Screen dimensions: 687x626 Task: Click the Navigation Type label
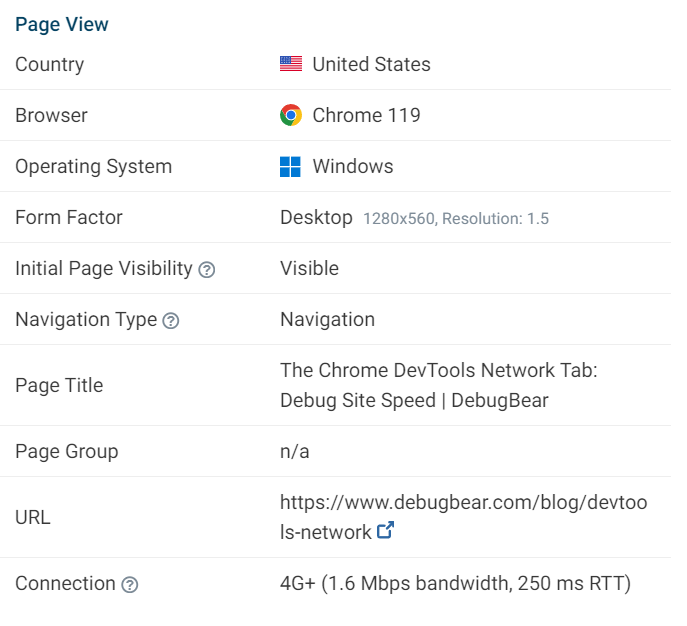(x=86, y=320)
